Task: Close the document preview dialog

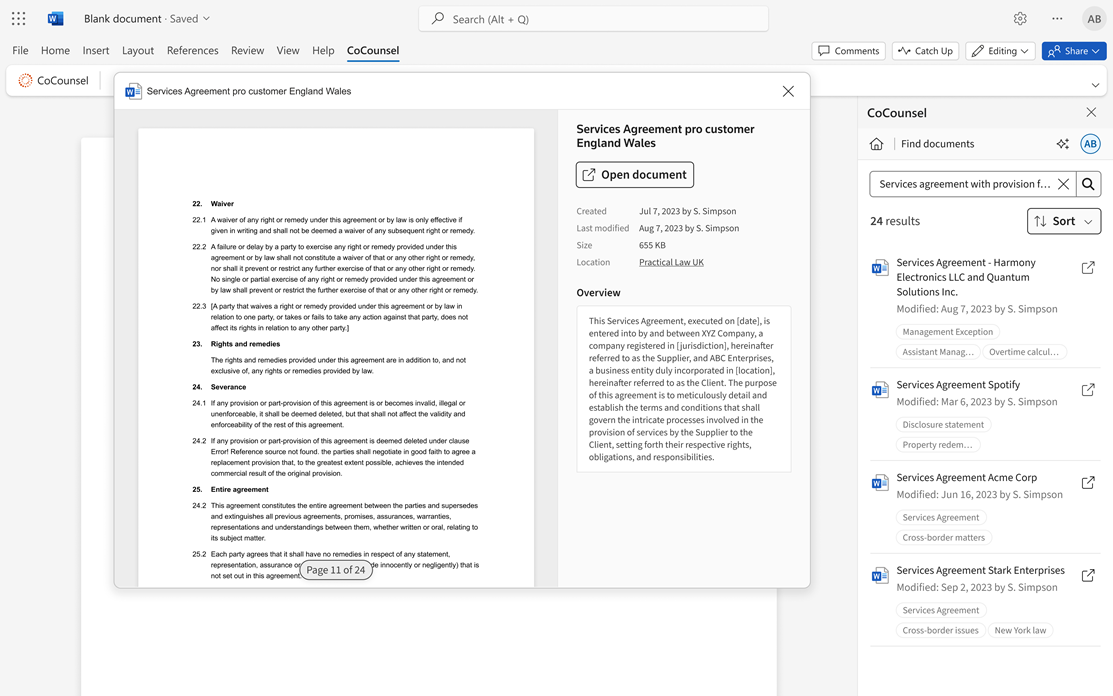Action: coord(788,91)
